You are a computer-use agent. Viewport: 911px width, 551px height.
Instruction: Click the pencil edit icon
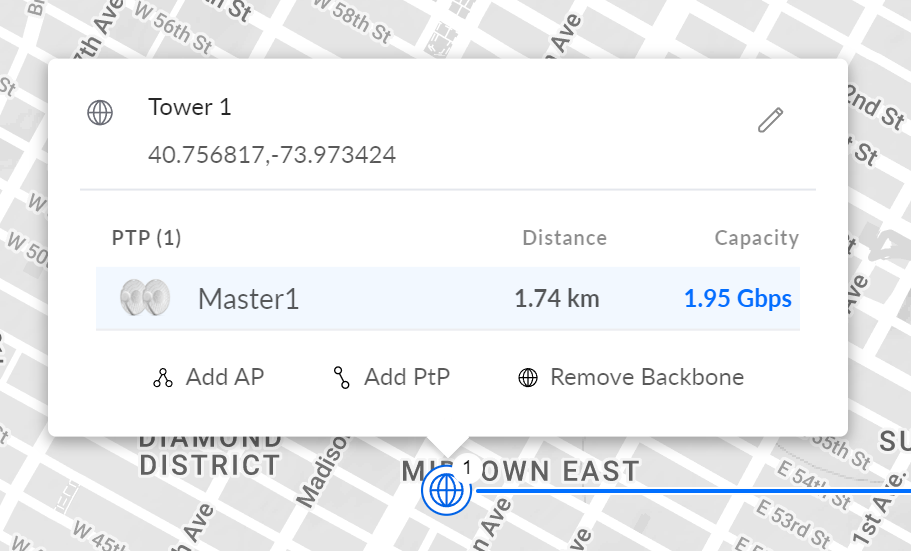pos(769,120)
